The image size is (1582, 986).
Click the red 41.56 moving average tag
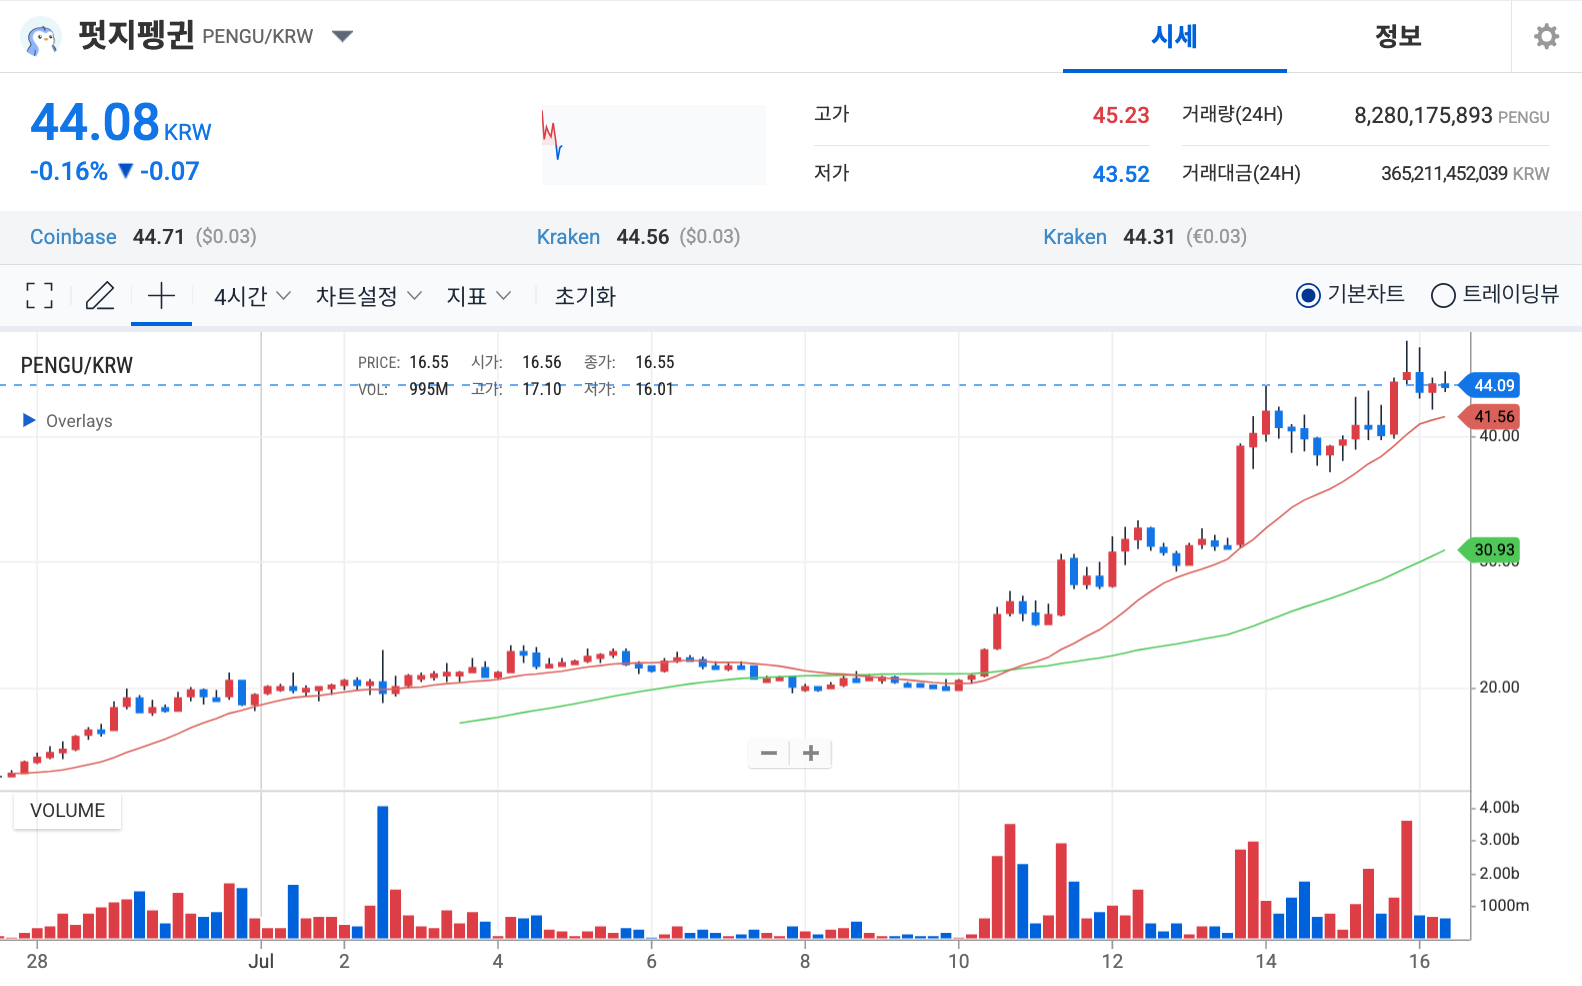point(1490,416)
